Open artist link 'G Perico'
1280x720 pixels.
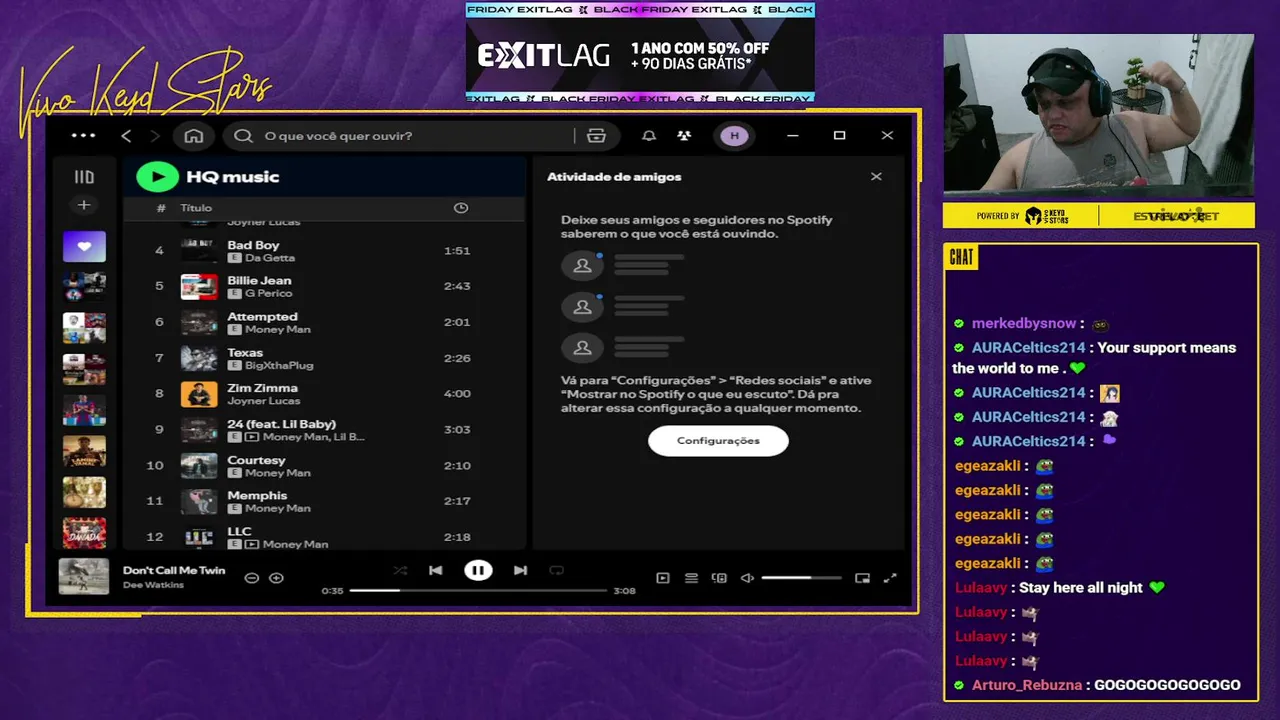pyautogui.click(x=269, y=294)
